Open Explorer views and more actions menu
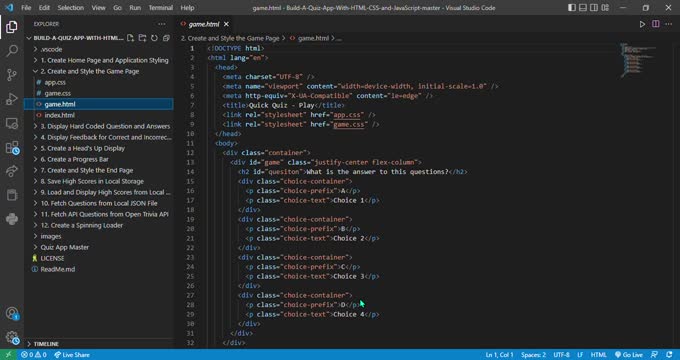 (162, 24)
